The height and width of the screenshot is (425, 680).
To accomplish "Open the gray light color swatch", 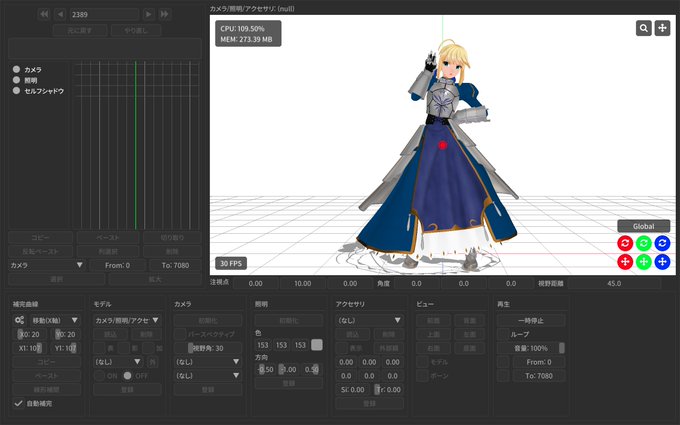I will 317,345.
